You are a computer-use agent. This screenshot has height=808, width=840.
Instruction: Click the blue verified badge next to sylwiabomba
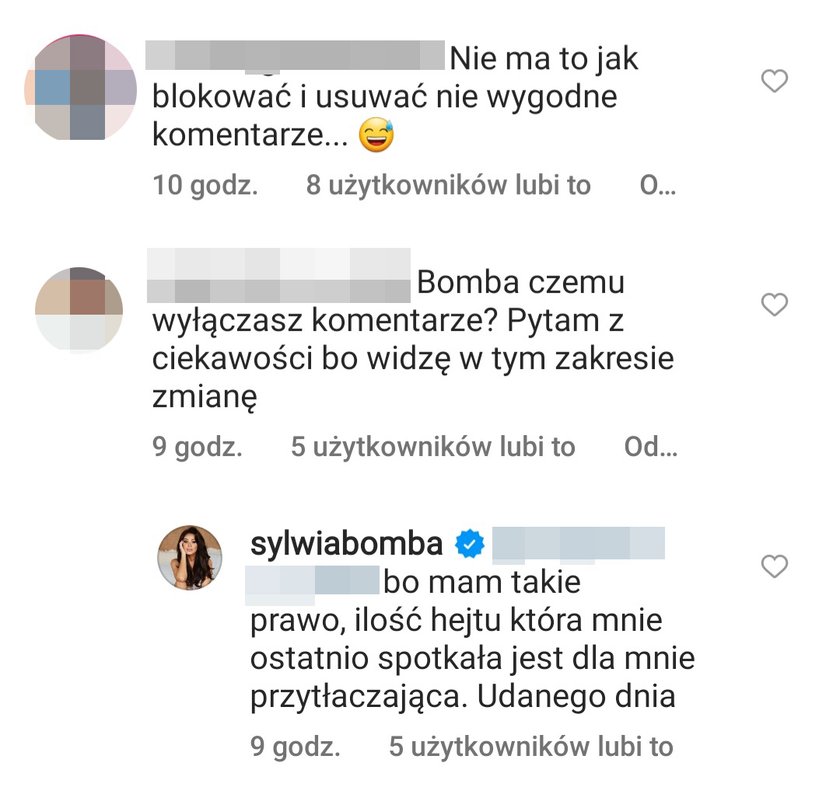pyautogui.click(x=470, y=544)
